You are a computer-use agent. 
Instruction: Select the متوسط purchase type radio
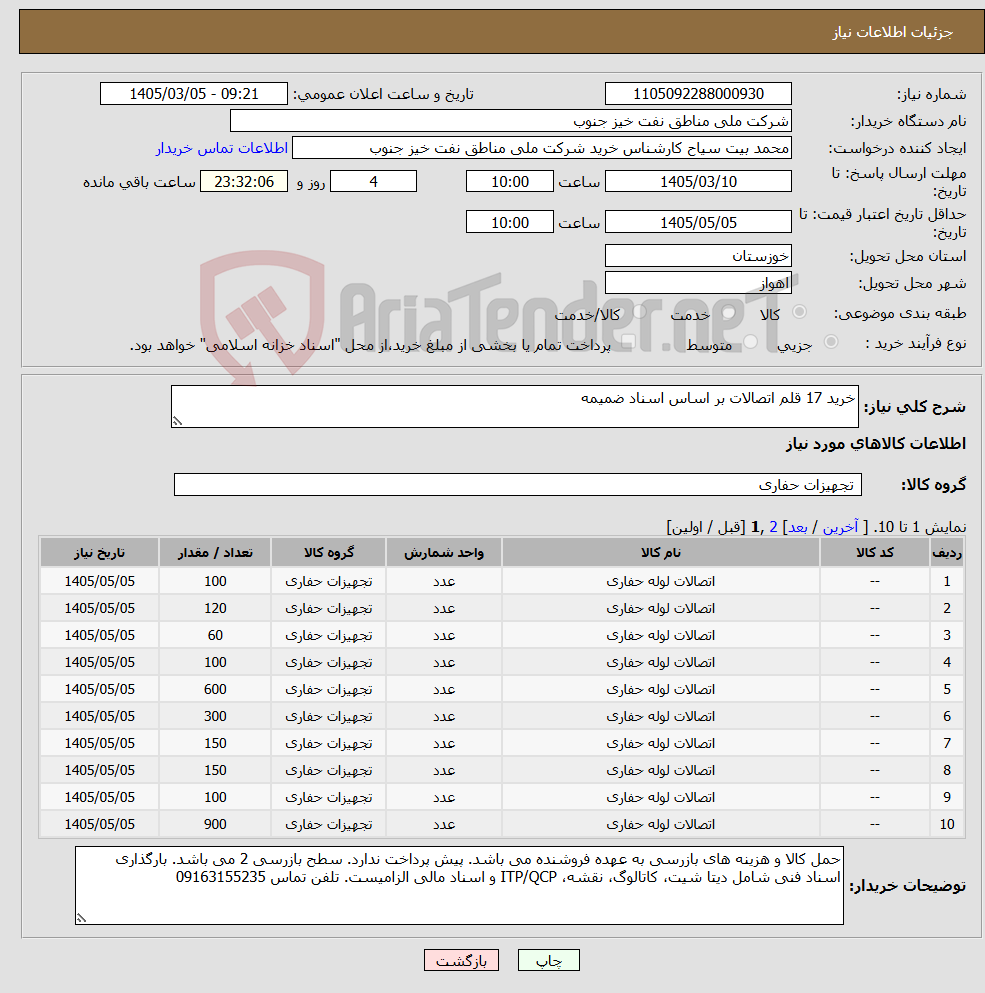(x=751, y=342)
